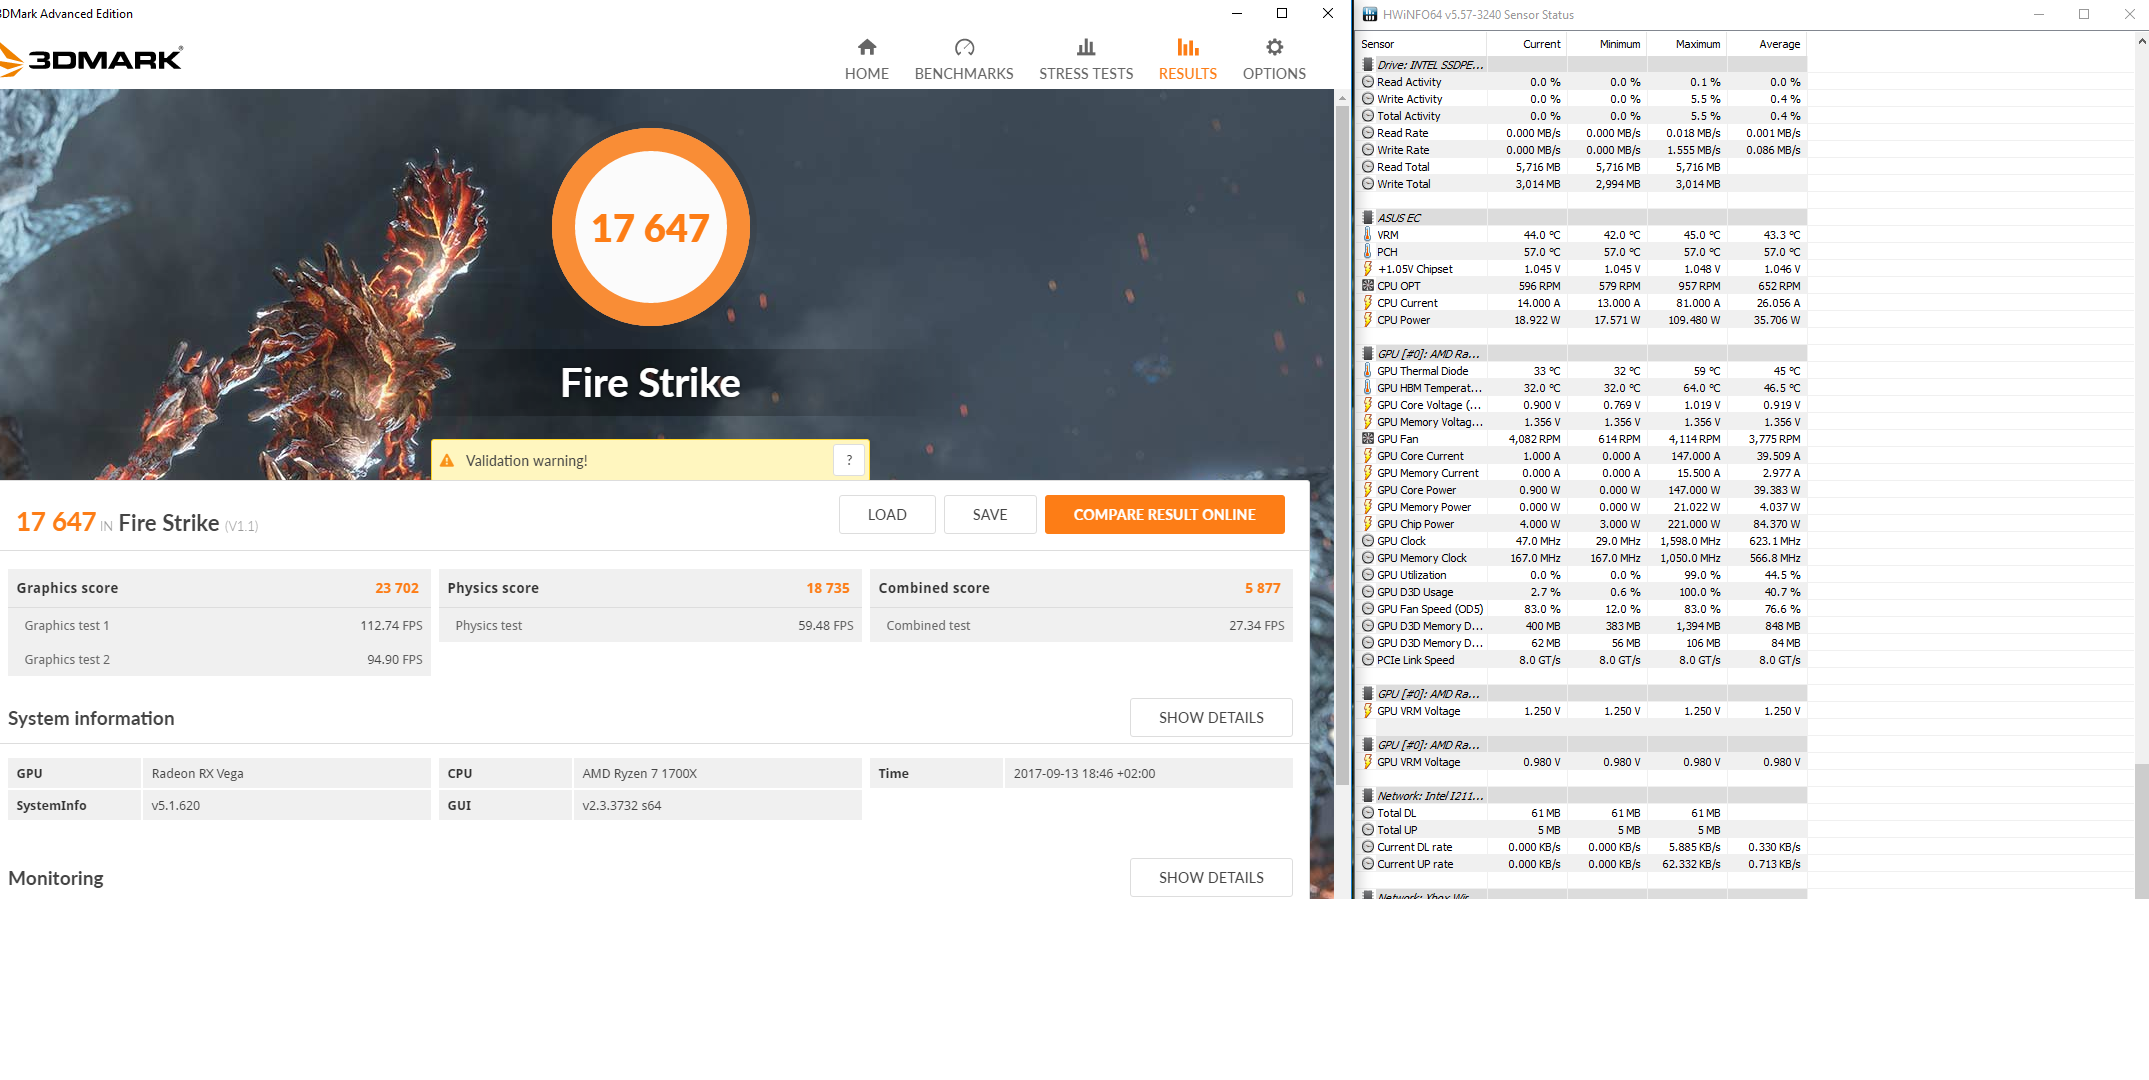The height and width of the screenshot is (1080, 2149).
Task: Click the Home house icon
Action: click(x=866, y=47)
